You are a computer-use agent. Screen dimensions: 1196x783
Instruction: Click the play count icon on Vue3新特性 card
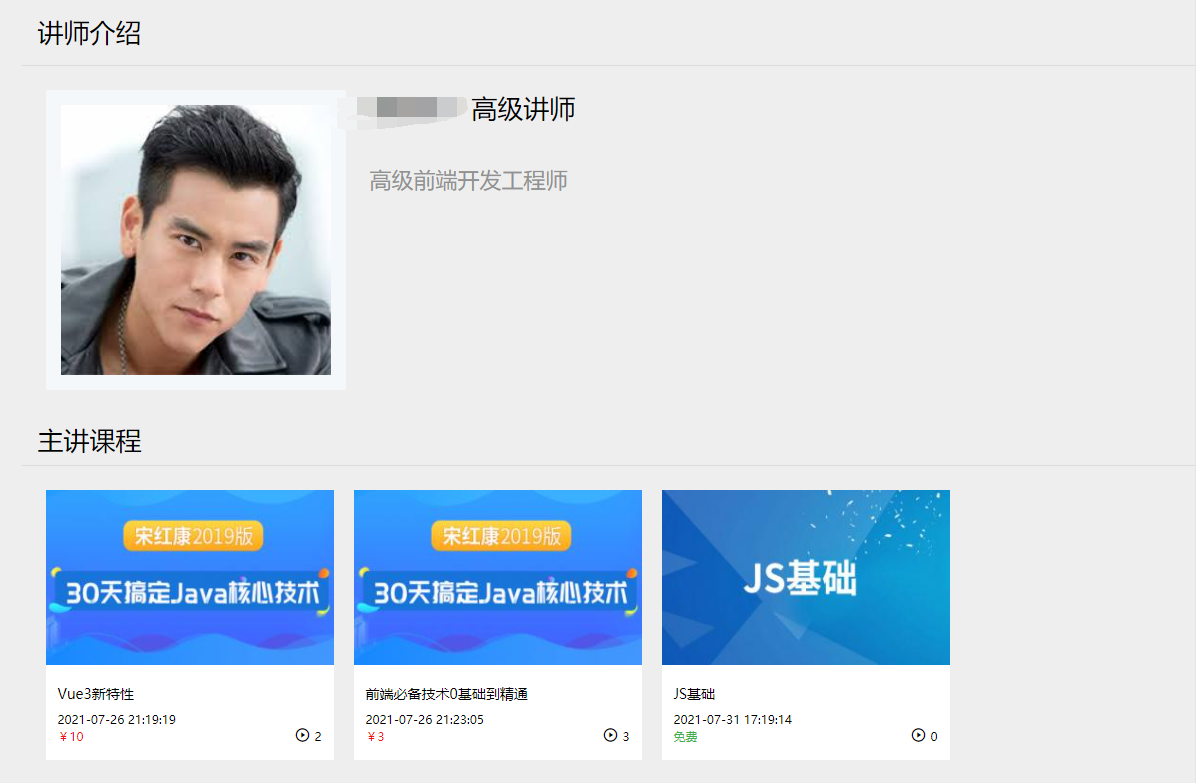click(x=302, y=735)
